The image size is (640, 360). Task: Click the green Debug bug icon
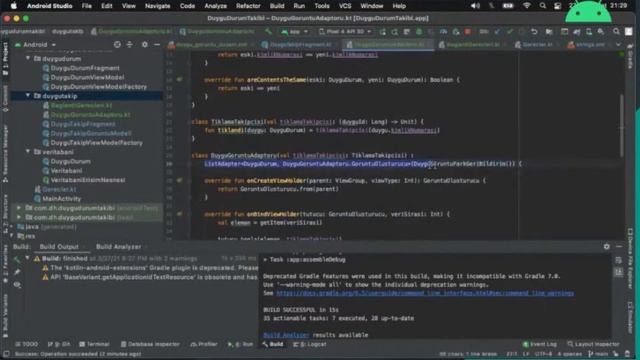419,31
